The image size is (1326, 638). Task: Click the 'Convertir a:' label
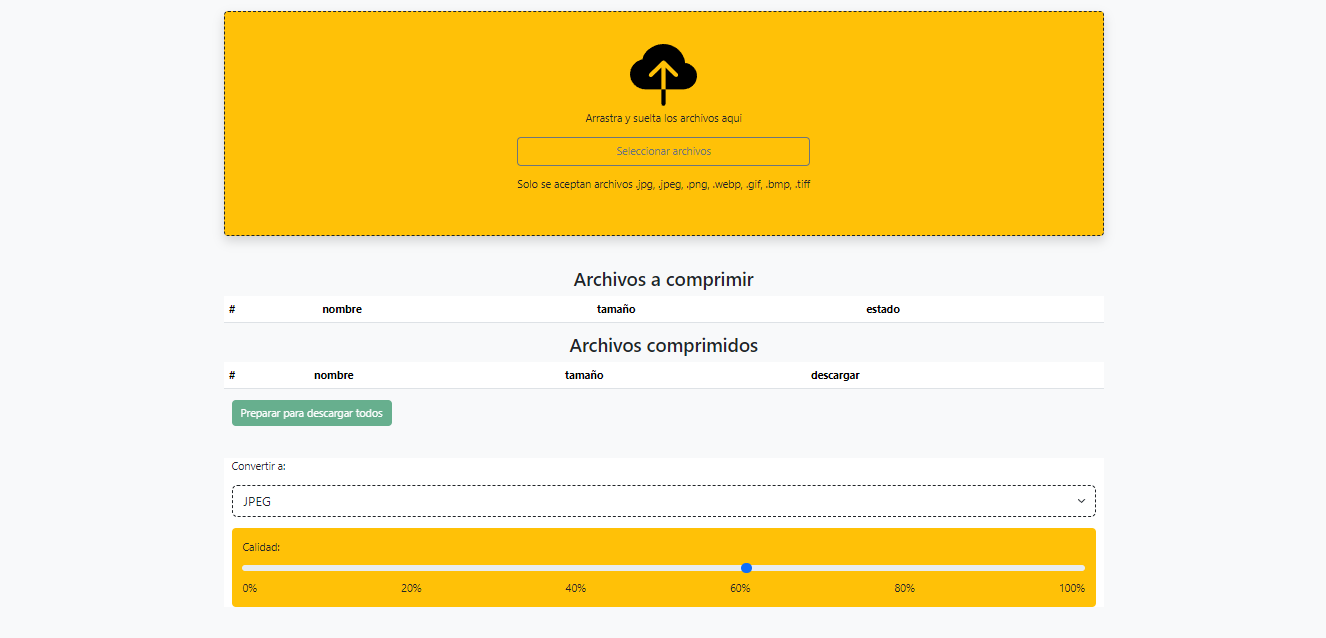click(259, 466)
